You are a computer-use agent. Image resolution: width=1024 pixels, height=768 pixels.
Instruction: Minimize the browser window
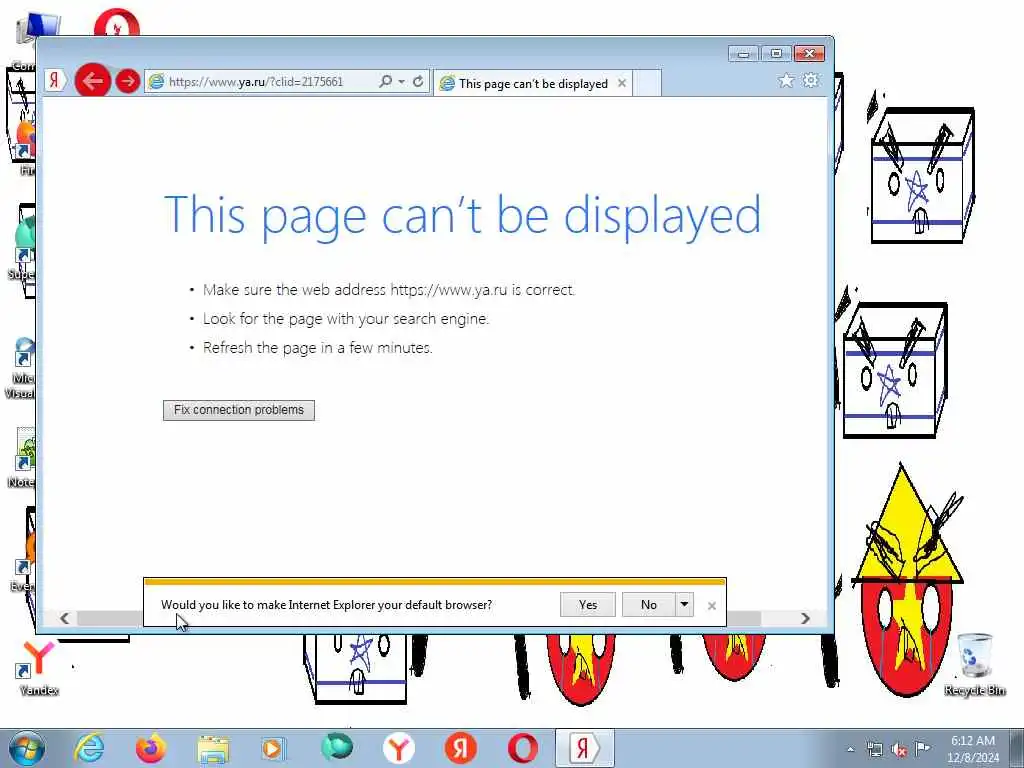point(743,54)
